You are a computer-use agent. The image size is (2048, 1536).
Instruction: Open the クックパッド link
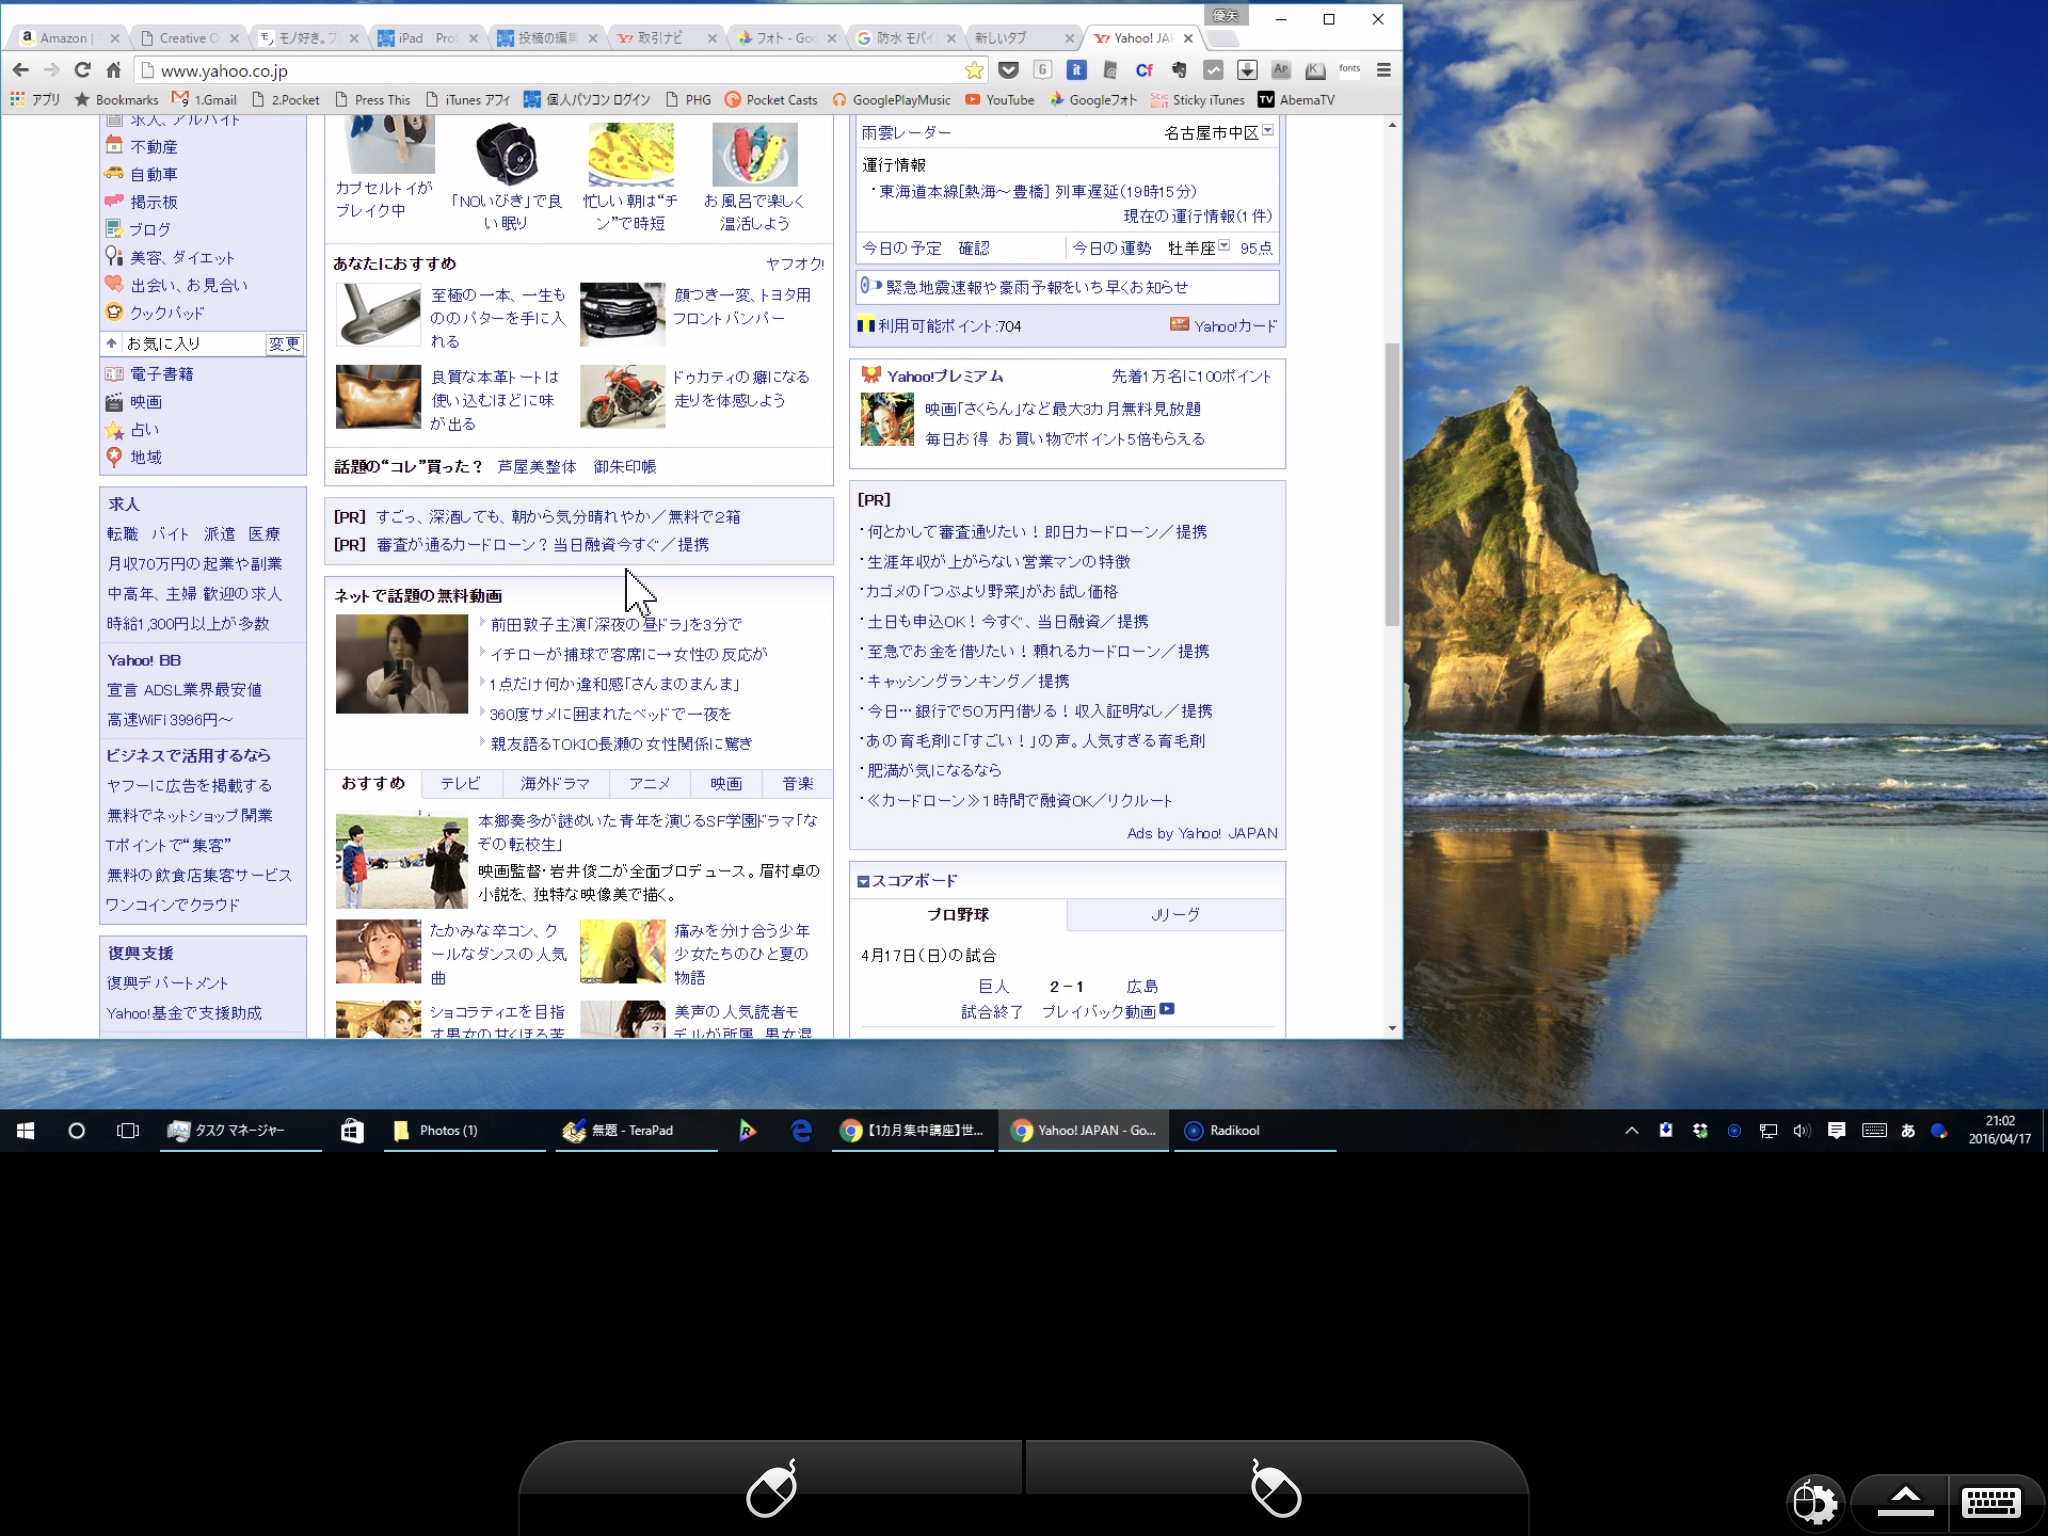coord(166,313)
